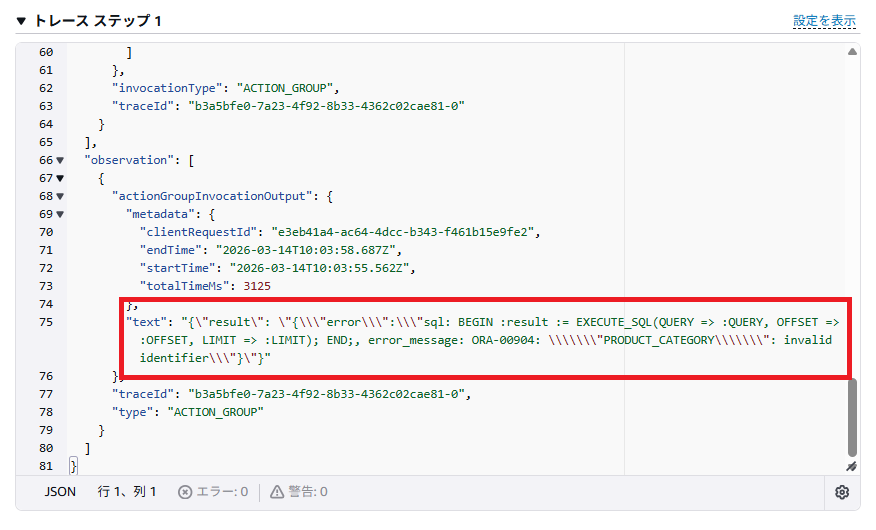Click the scrollbar up arrow
The height and width of the screenshot is (530, 876).
click(x=852, y=52)
